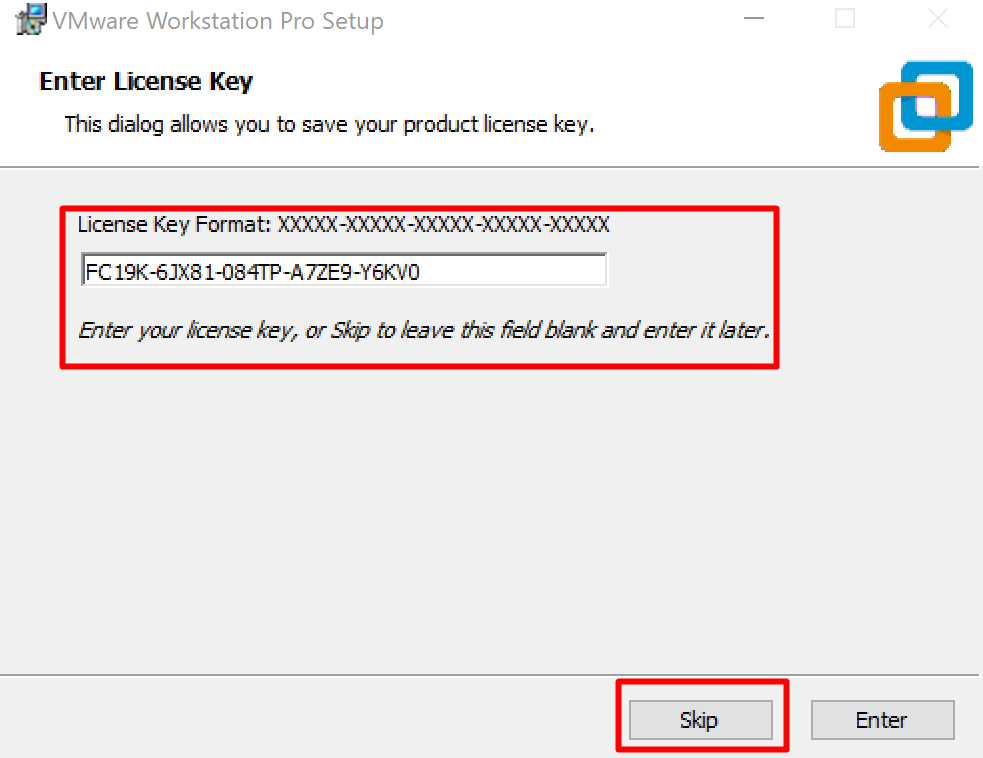The width and height of the screenshot is (983, 758).
Task: Click the VMware Workstation Pro Setup title text
Action: [217, 20]
